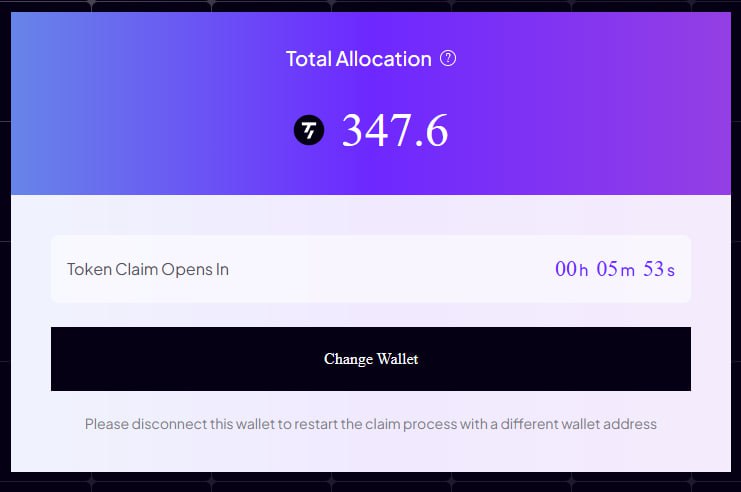Image resolution: width=741 pixels, height=492 pixels.
Task: Click the disconnect wallet notice text
Action: (370, 424)
